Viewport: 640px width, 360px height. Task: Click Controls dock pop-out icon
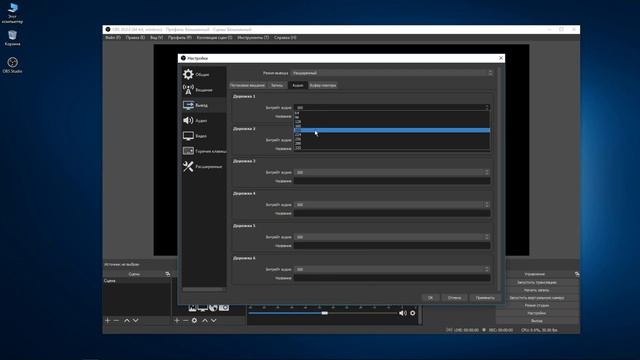[577, 274]
